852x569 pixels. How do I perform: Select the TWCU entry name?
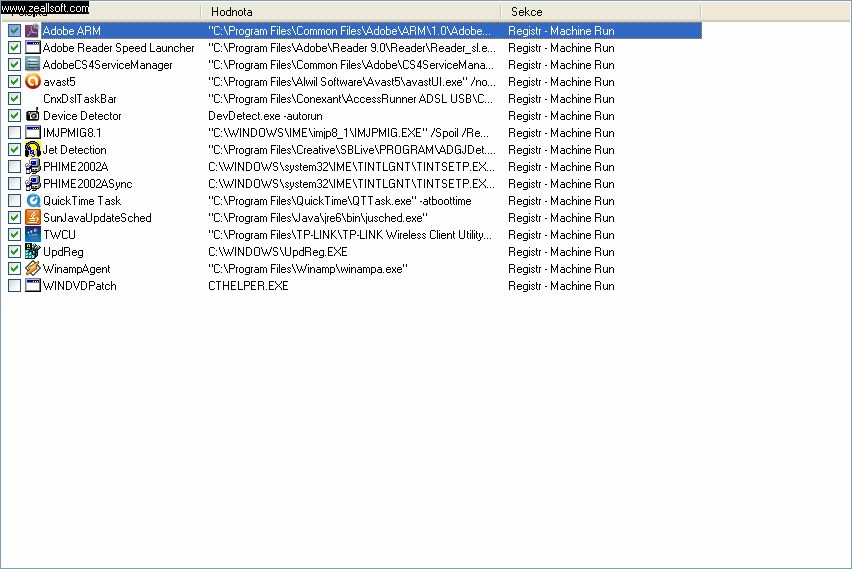point(59,235)
